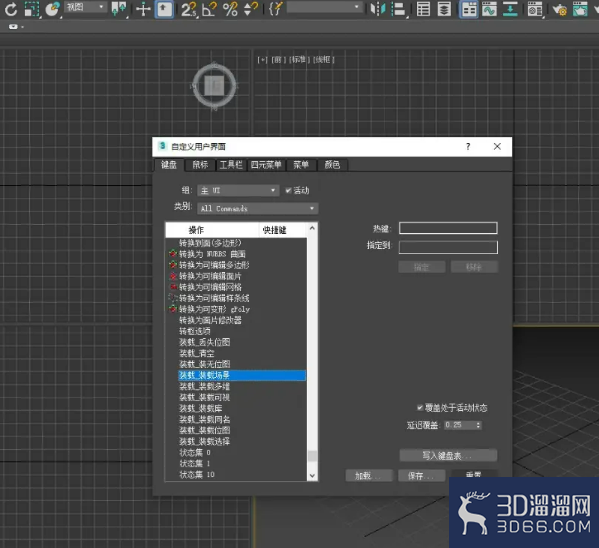Toggle the Ribbon display icon
Screen dimensions: 599x548
(468, 9)
